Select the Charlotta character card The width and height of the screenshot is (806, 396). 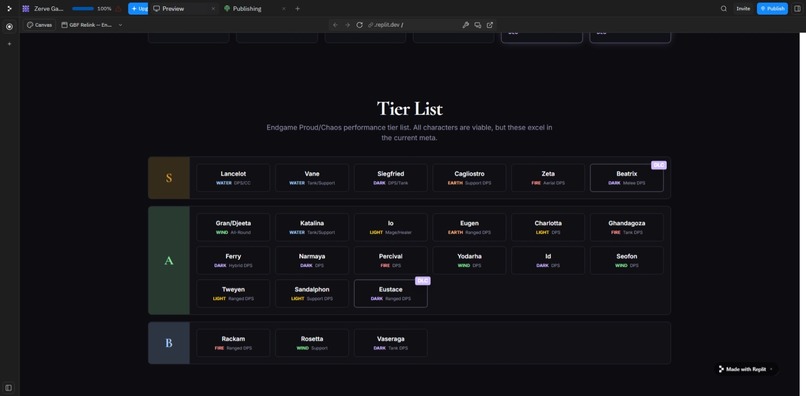(x=548, y=227)
